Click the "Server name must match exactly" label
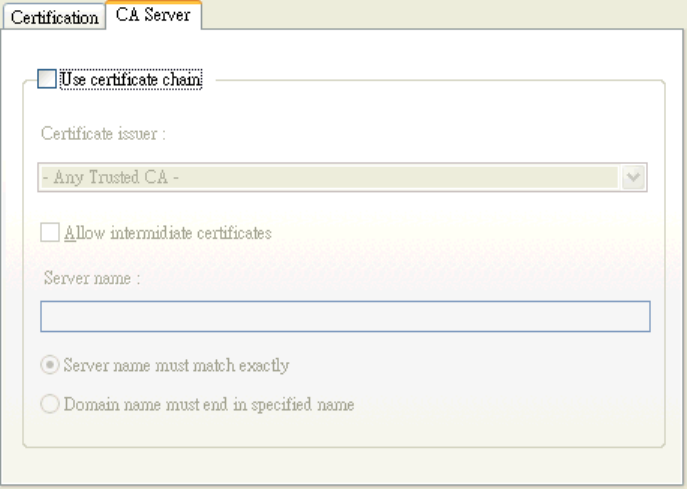Viewport: 687px width, 489px height. [176, 365]
